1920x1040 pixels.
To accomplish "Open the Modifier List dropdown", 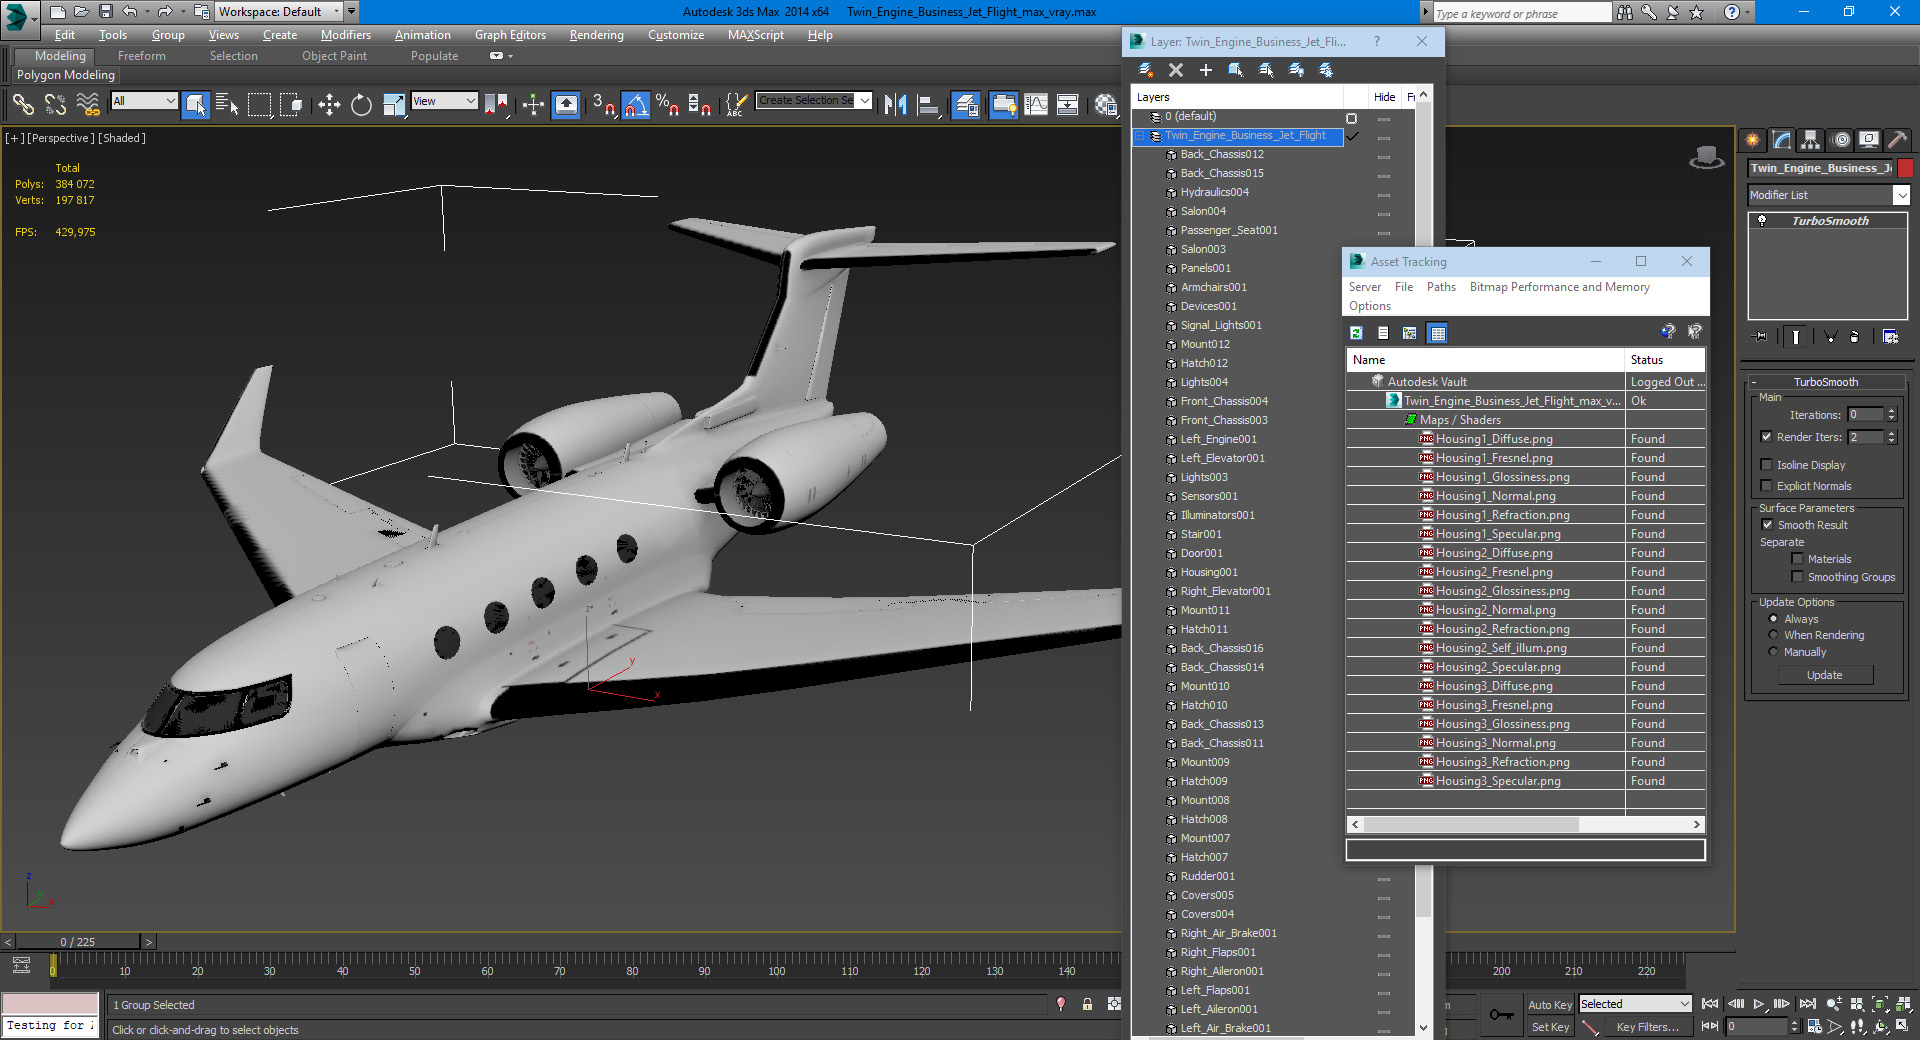I will click(x=1901, y=195).
